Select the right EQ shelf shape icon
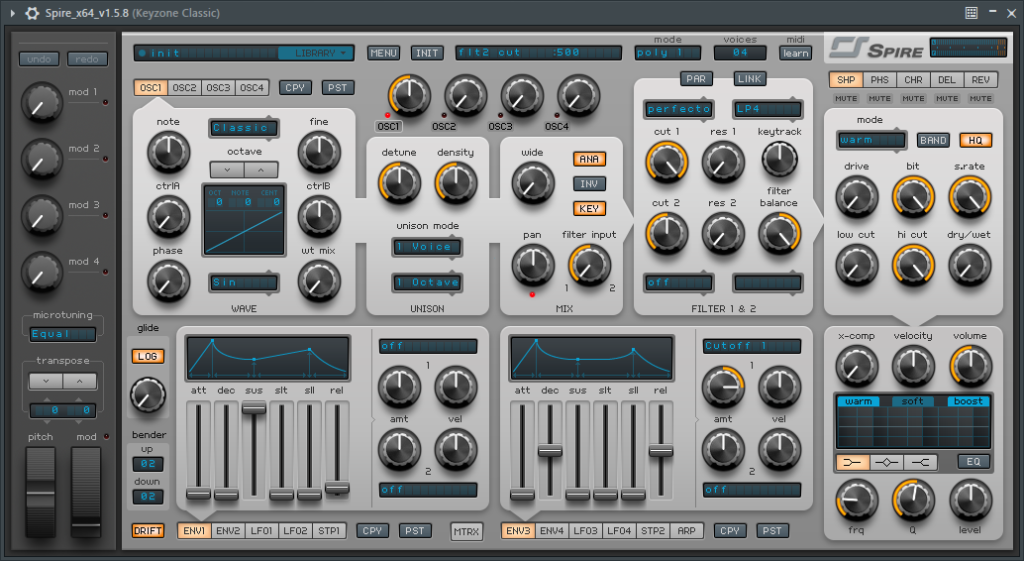Screen dimensions: 1024x561 click(921, 462)
